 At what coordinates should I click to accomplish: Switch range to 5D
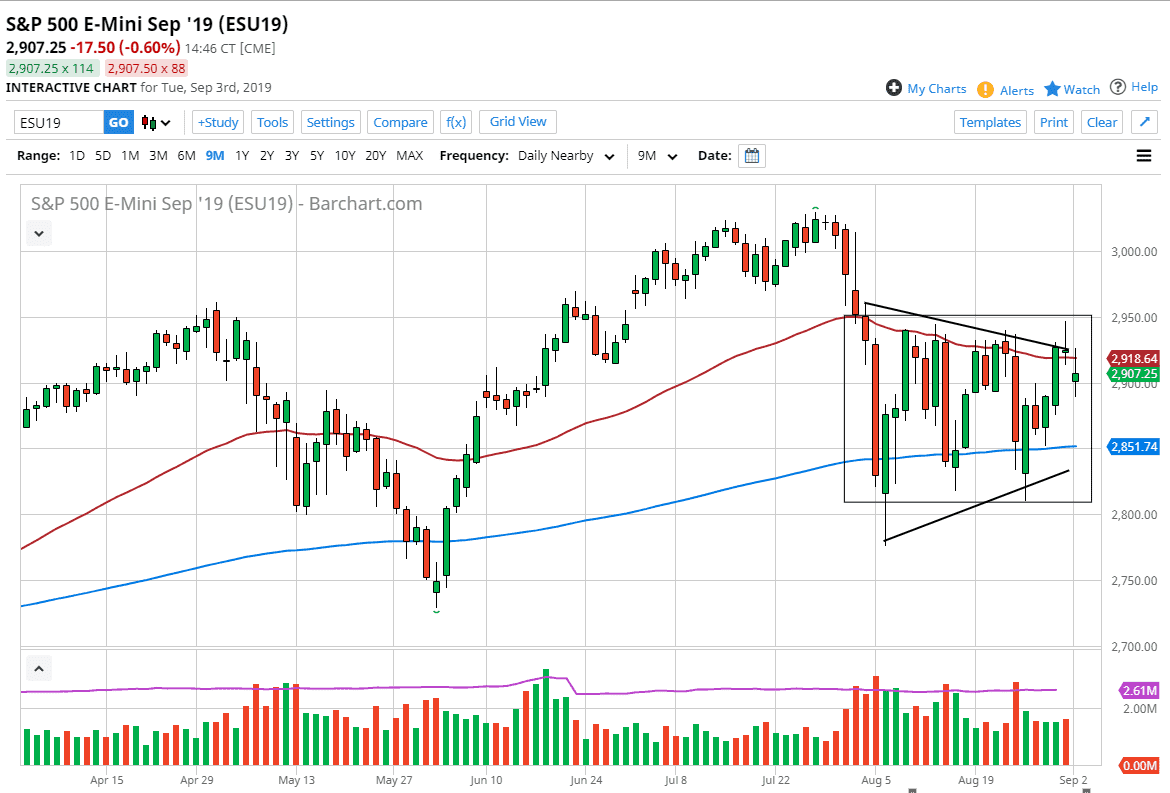point(103,156)
